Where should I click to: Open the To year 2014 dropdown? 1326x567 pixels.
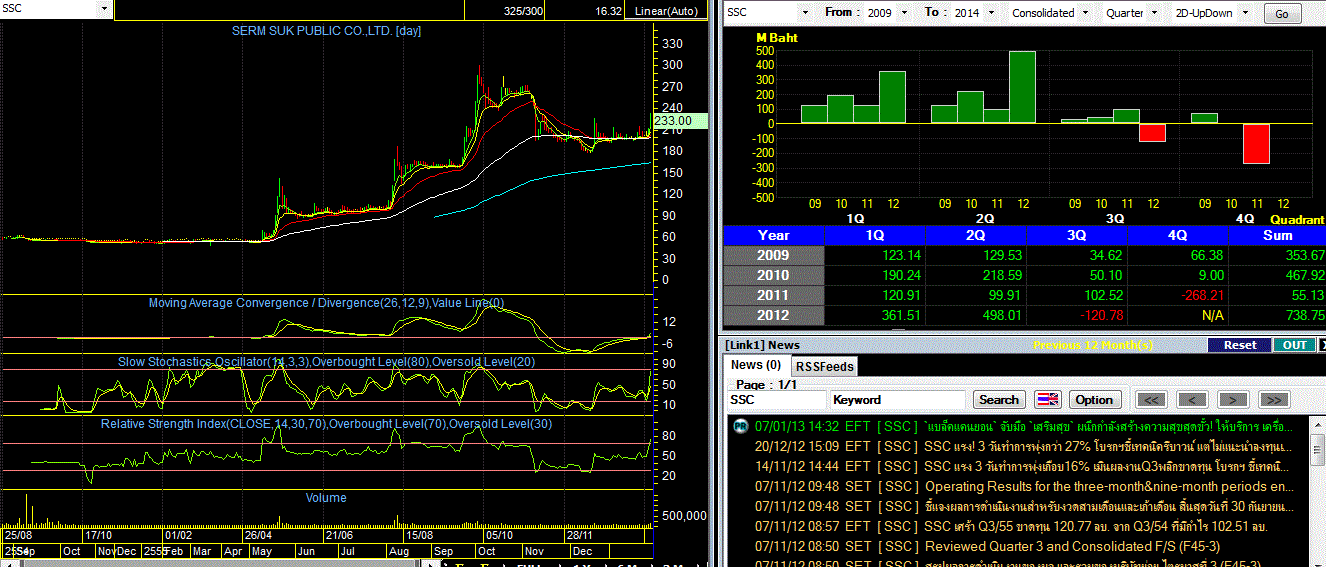[x=989, y=13]
